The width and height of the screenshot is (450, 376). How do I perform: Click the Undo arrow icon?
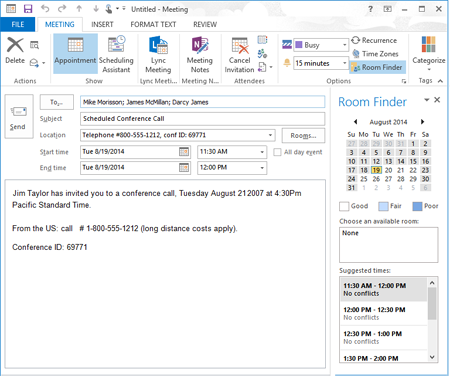pos(45,9)
